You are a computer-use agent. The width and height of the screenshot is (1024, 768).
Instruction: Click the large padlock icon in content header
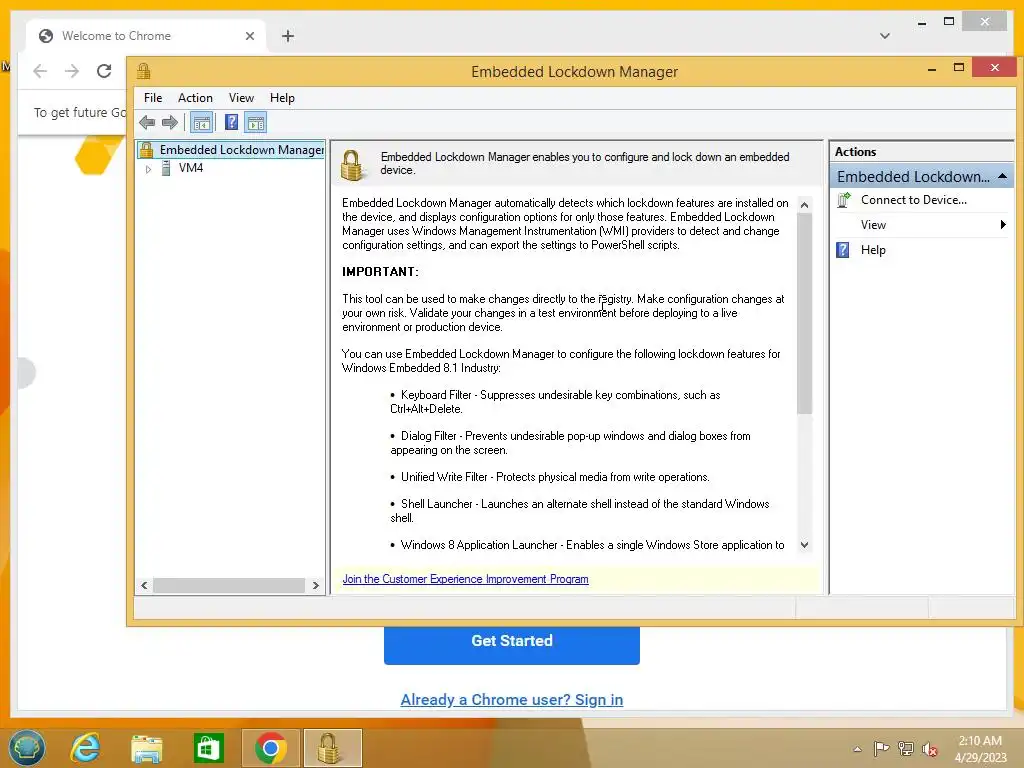point(351,165)
